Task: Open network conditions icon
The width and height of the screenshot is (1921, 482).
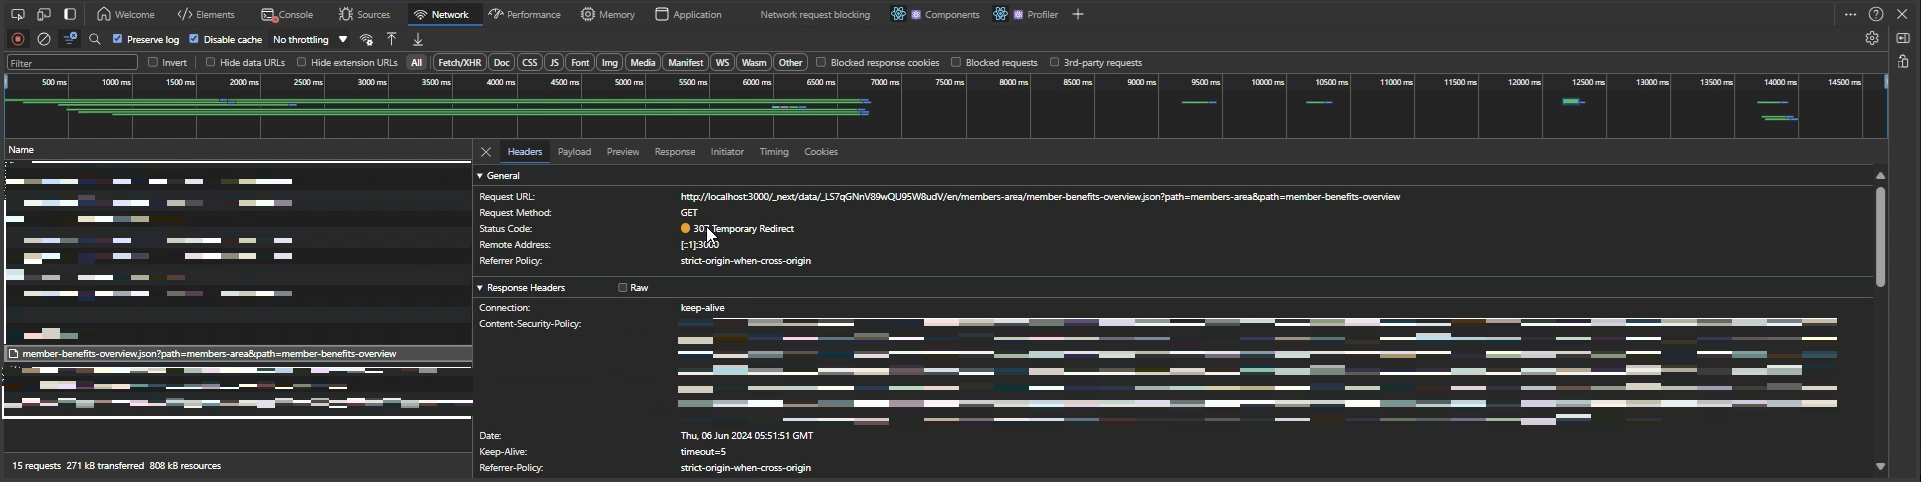Action: pos(367,39)
